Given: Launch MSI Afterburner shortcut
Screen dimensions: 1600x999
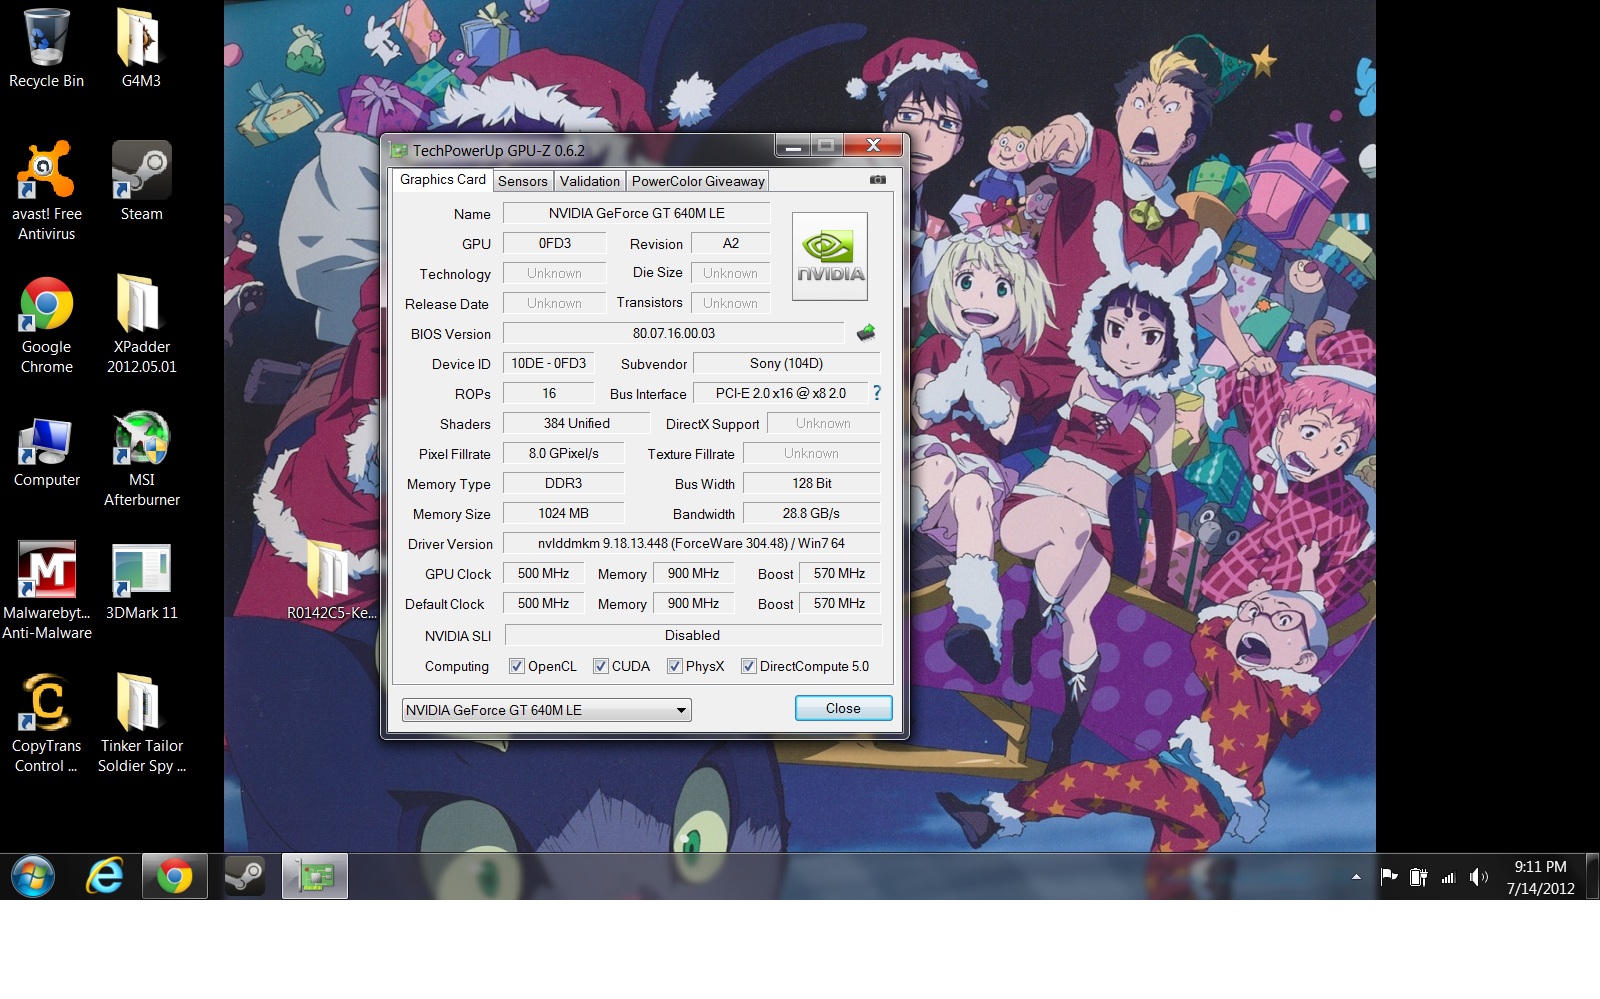Looking at the screenshot, I should click(141, 457).
